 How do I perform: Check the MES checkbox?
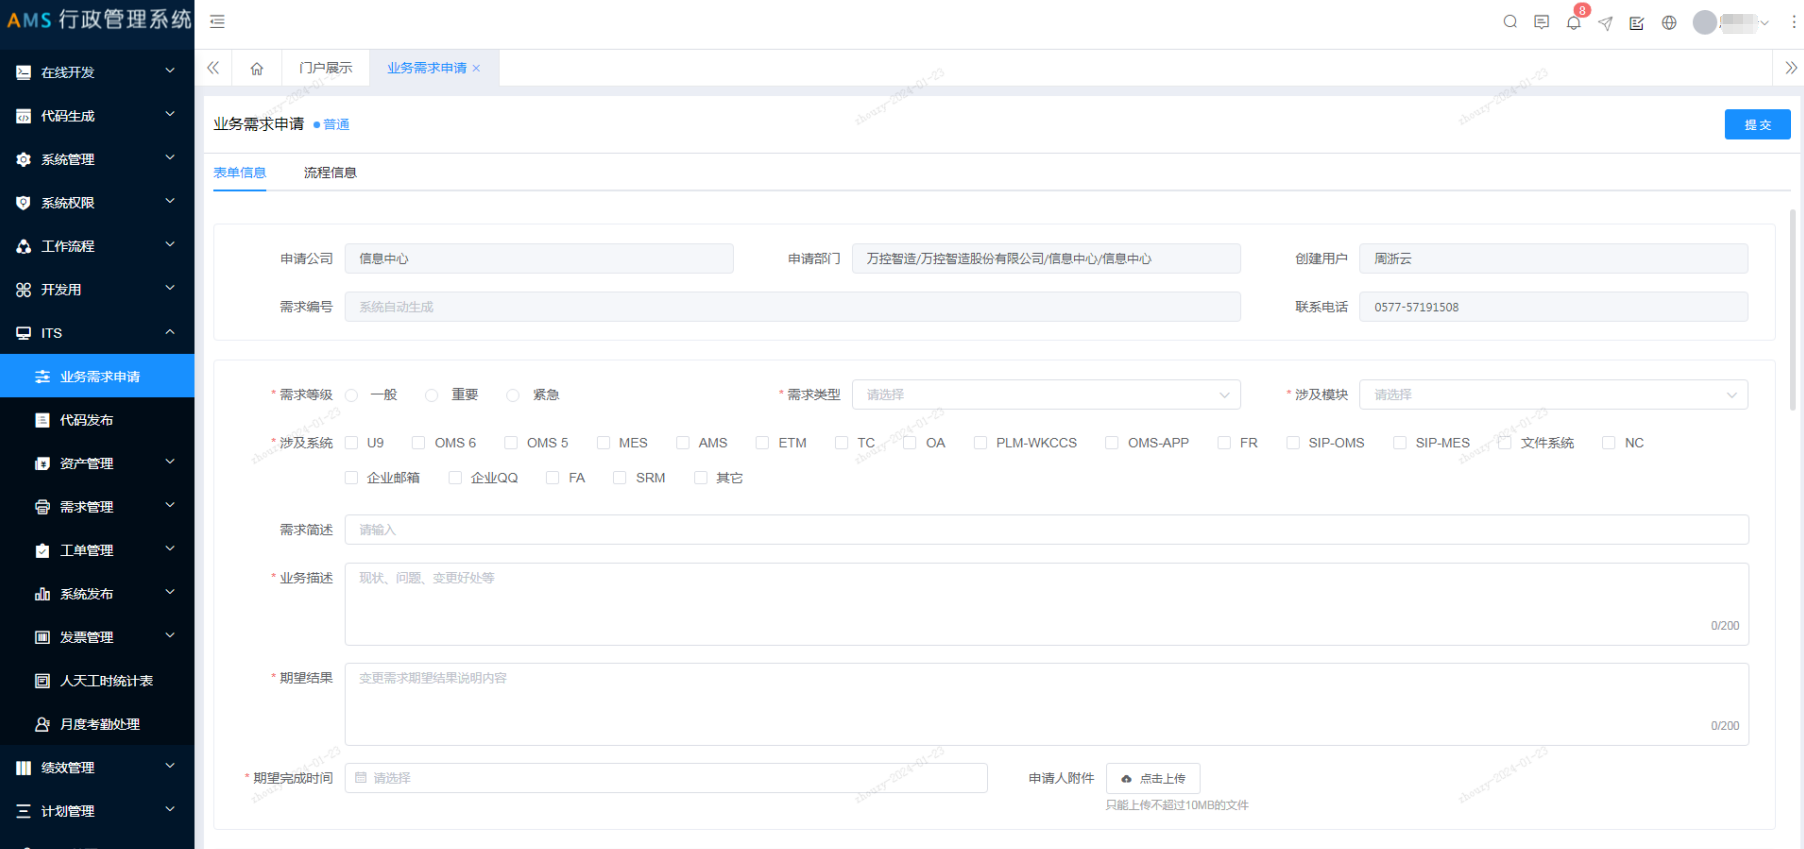point(603,443)
